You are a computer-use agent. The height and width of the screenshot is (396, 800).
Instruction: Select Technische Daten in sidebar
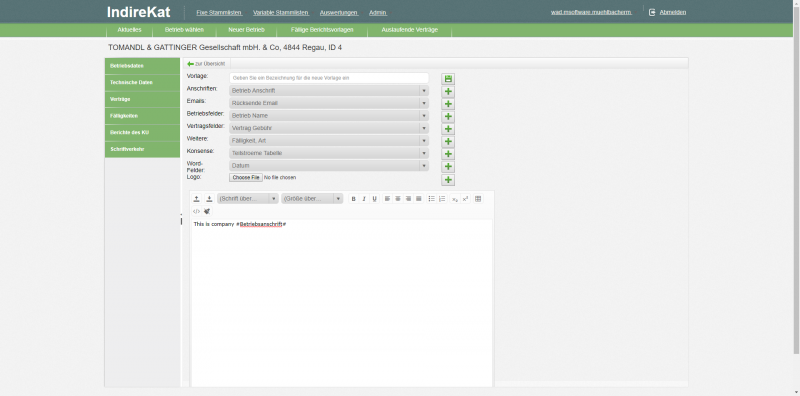[142, 83]
